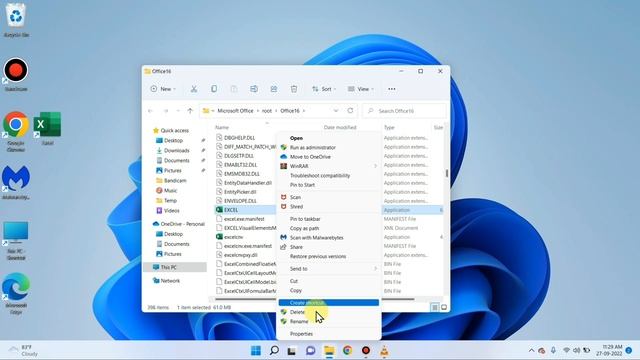The width and height of the screenshot is (640, 360).
Task: Click Search Office16 input box
Action: pyautogui.click(x=404, y=111)
